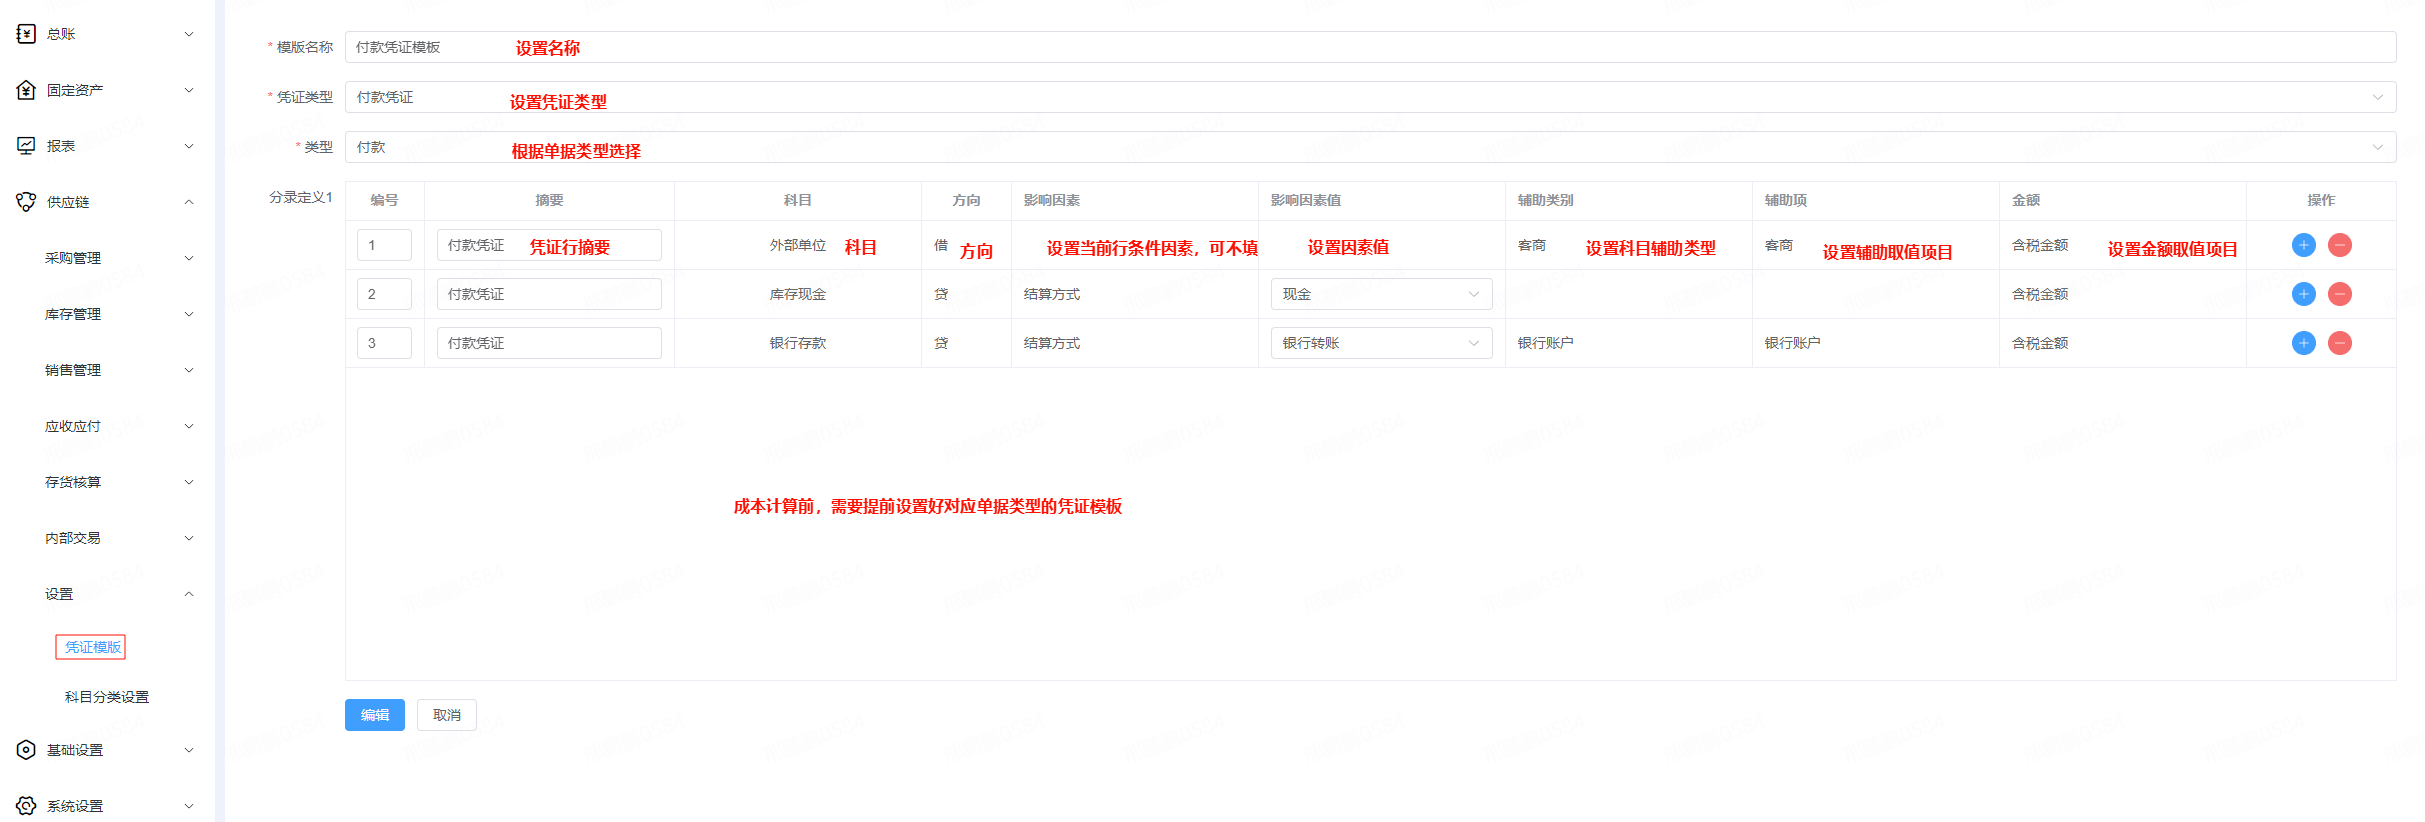Click the 模版名称 input field
Screen dimensions: 2425x822
point(1370,47)
